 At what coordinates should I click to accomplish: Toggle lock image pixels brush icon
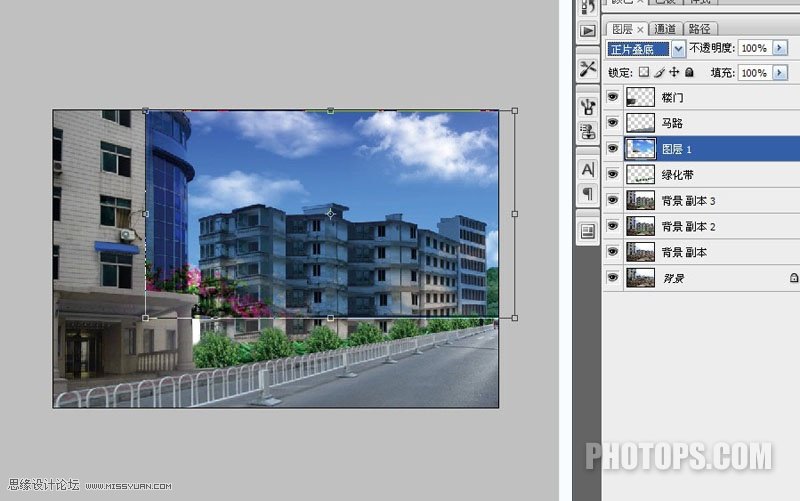[659, 72]
